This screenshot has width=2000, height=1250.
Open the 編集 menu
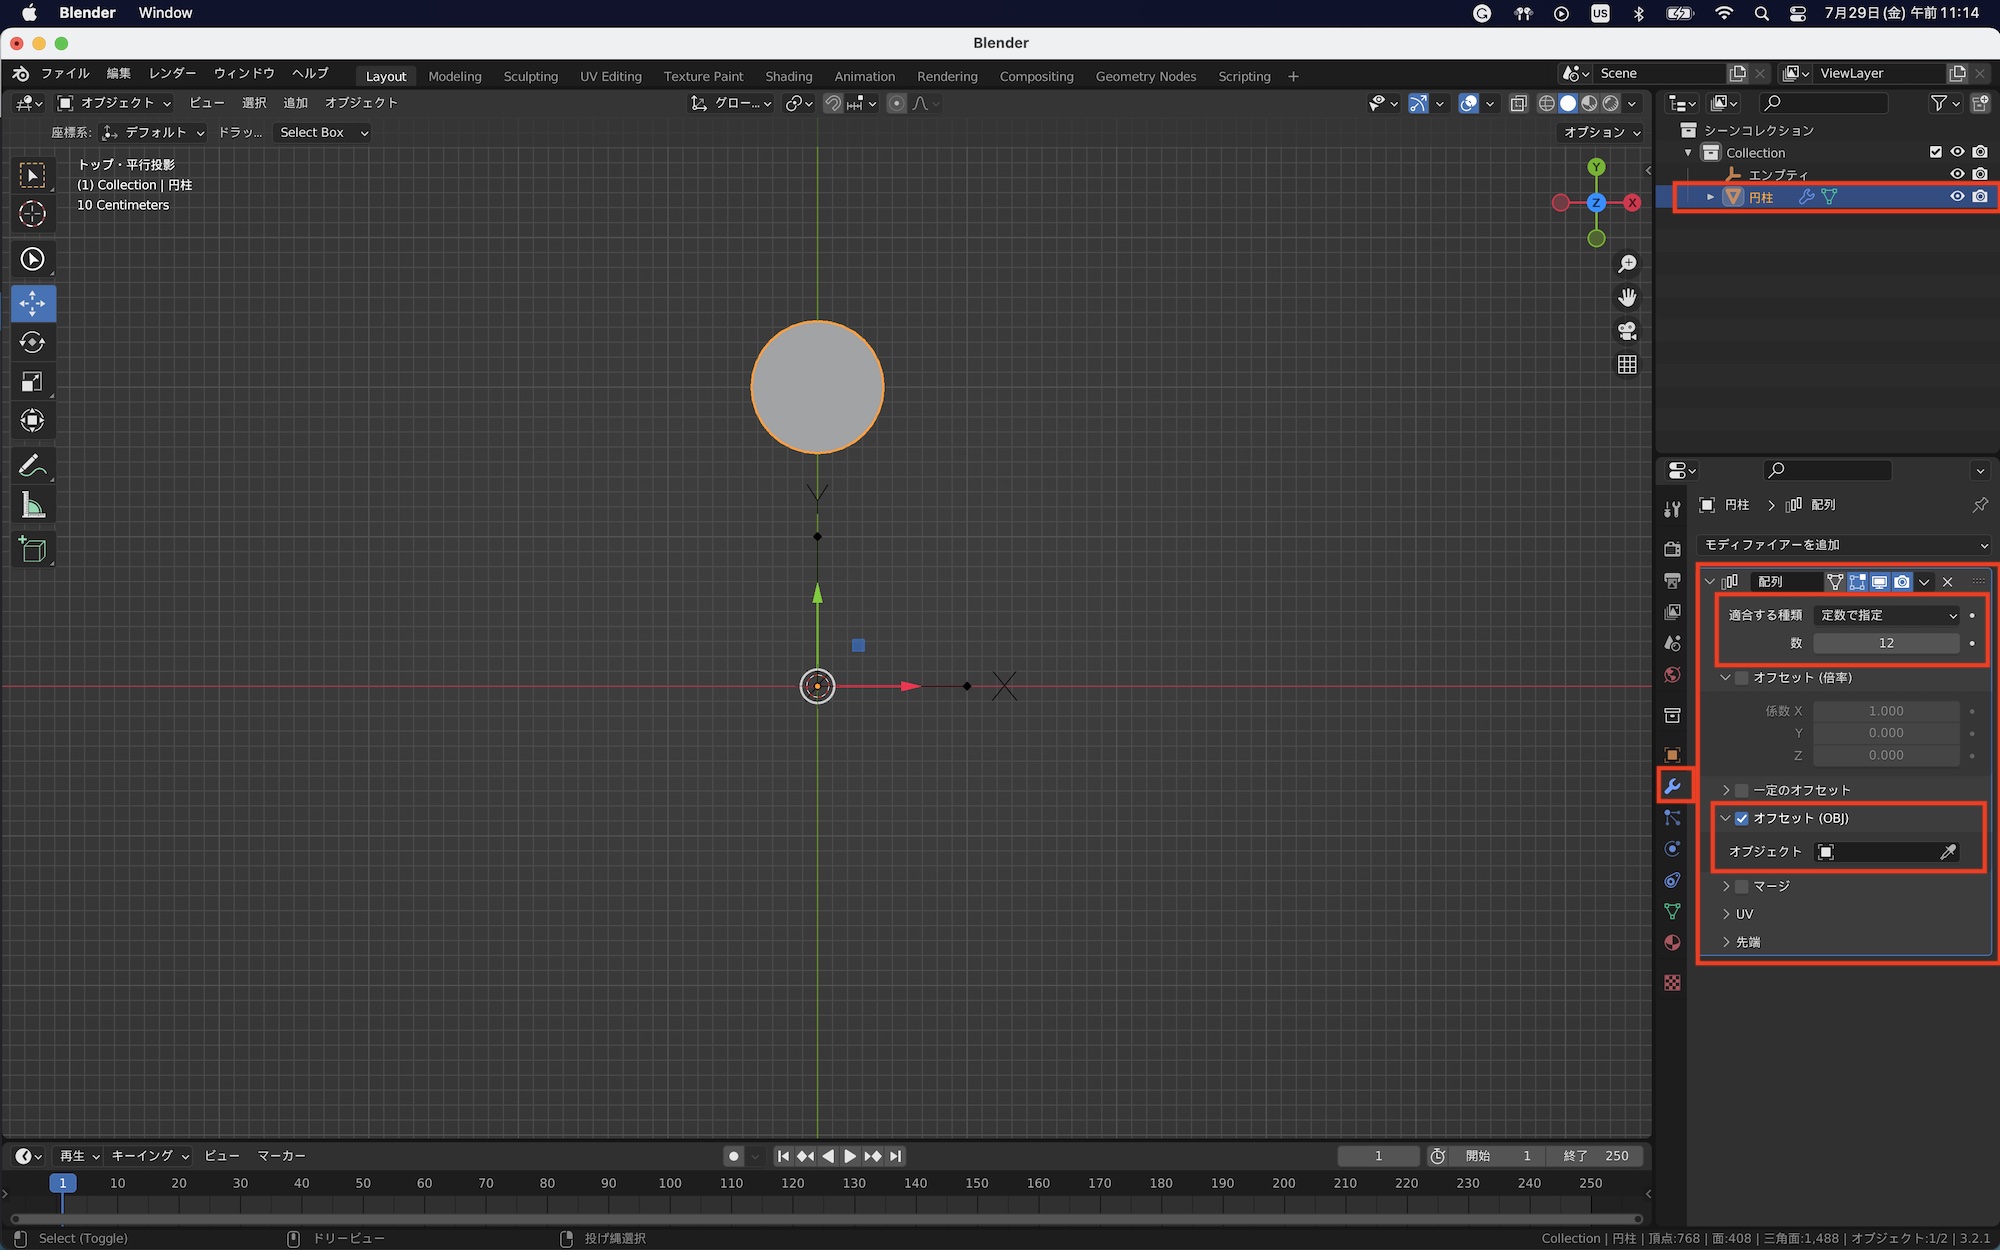(118, 73)
